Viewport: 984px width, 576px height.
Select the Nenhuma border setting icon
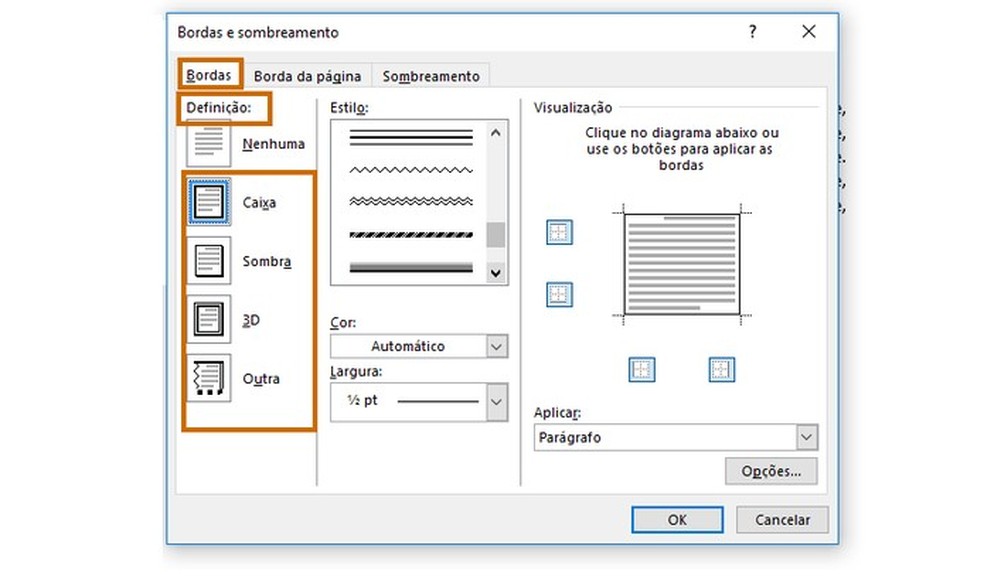[x=208, y=144]
